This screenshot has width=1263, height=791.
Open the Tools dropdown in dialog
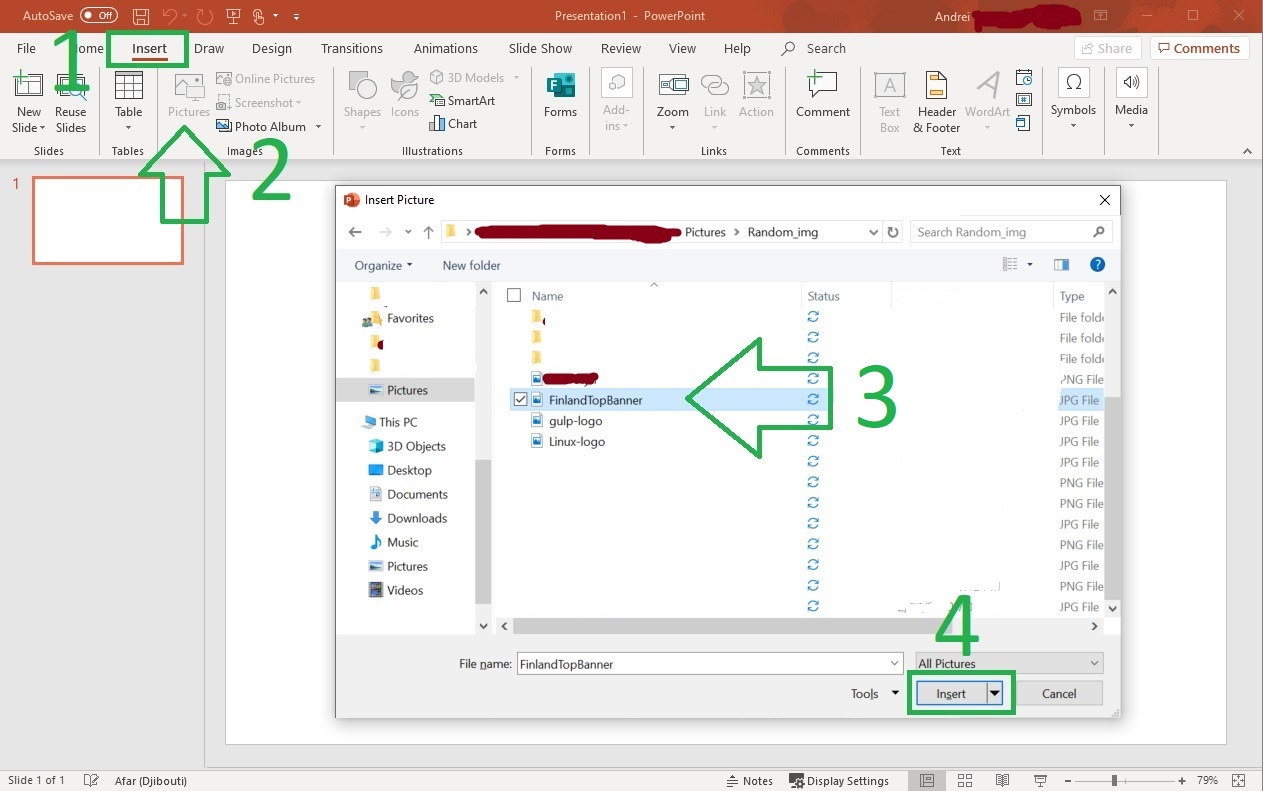[874, 693]
